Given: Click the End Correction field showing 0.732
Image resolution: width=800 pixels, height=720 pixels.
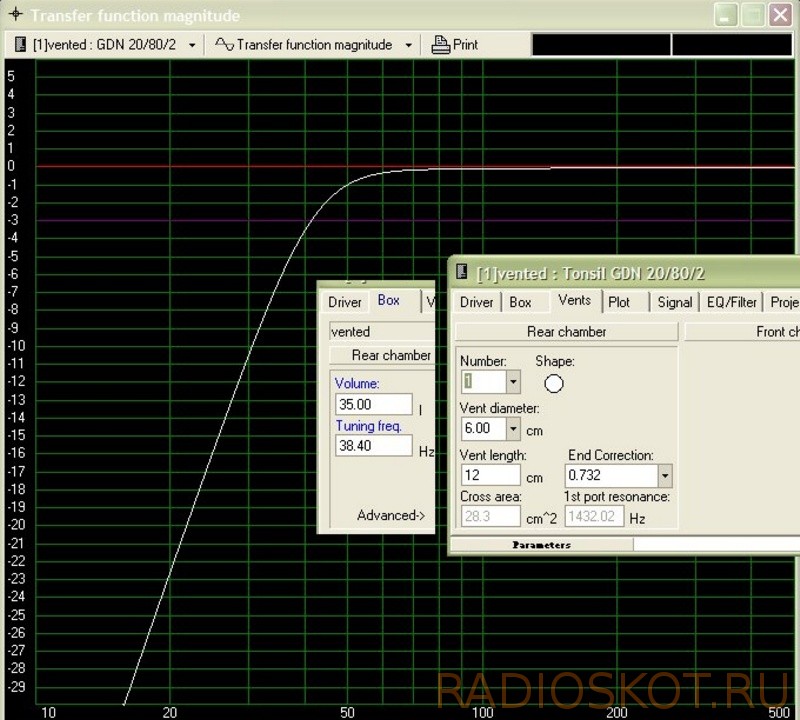Looking at the screenshot, I should (612, 476).
